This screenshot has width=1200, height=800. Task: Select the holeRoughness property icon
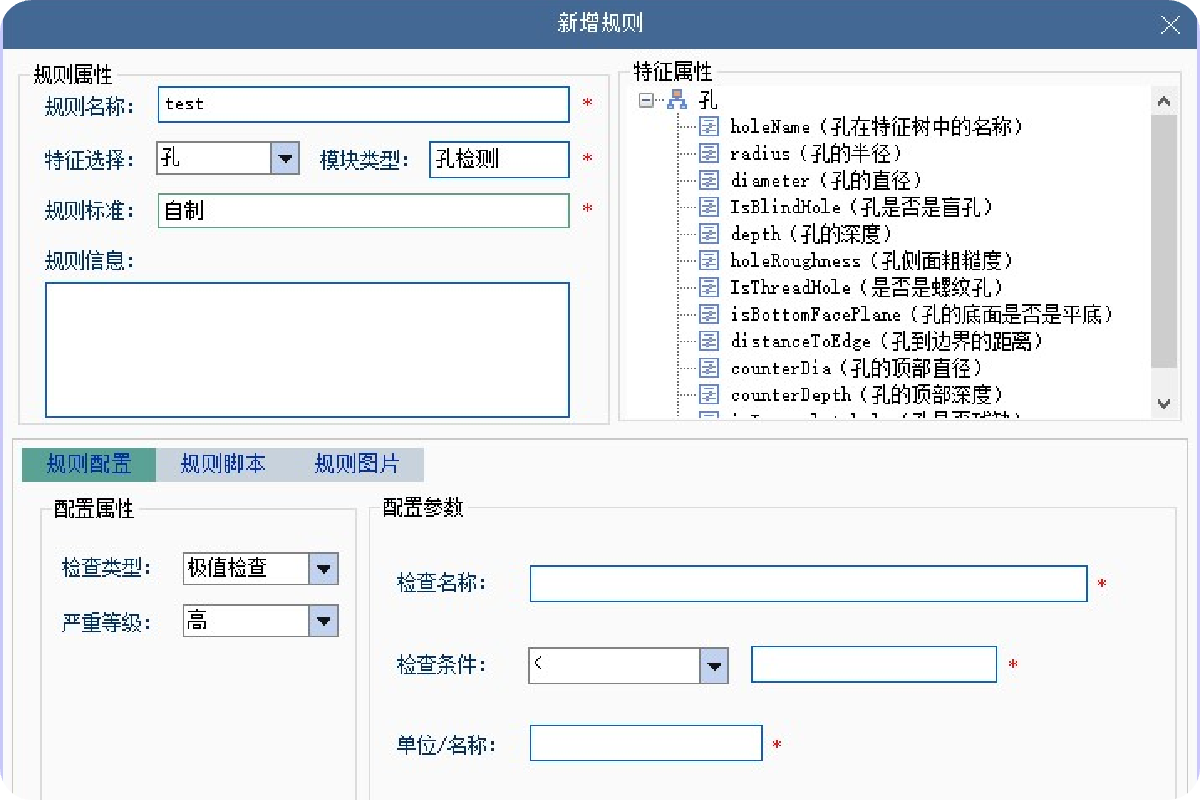[x=708, y=261]
